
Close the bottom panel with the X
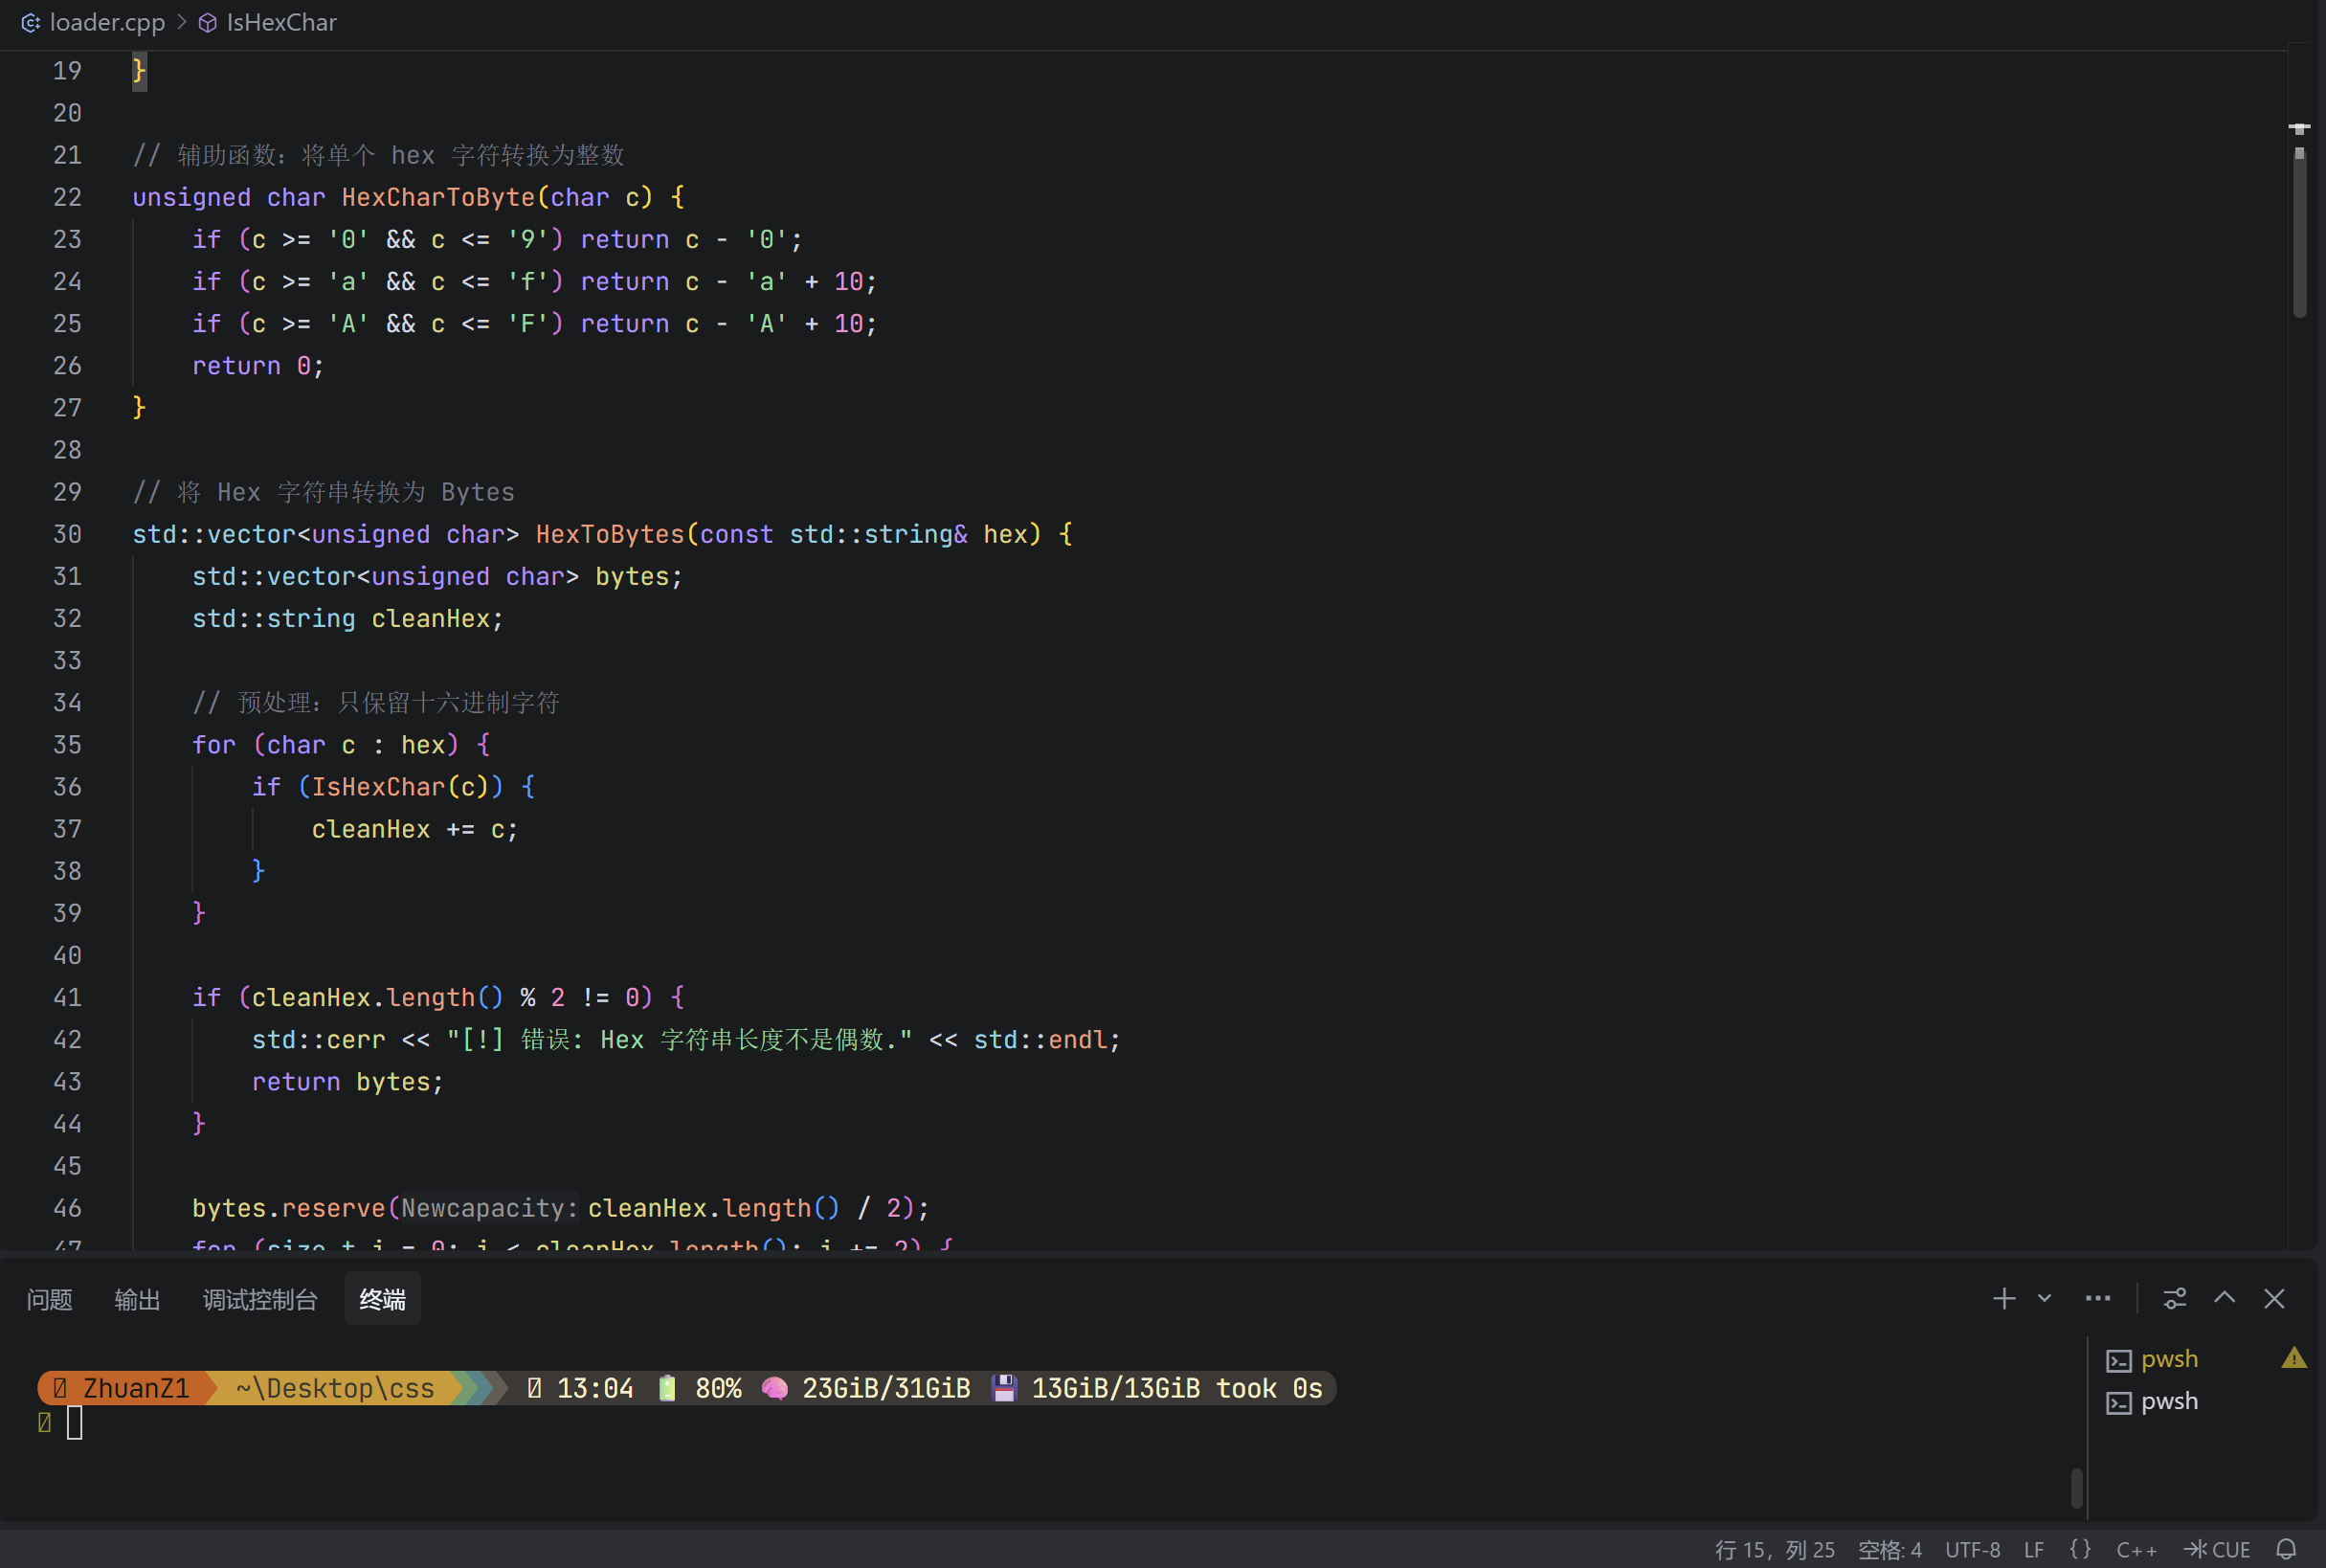(2274, 1299)
